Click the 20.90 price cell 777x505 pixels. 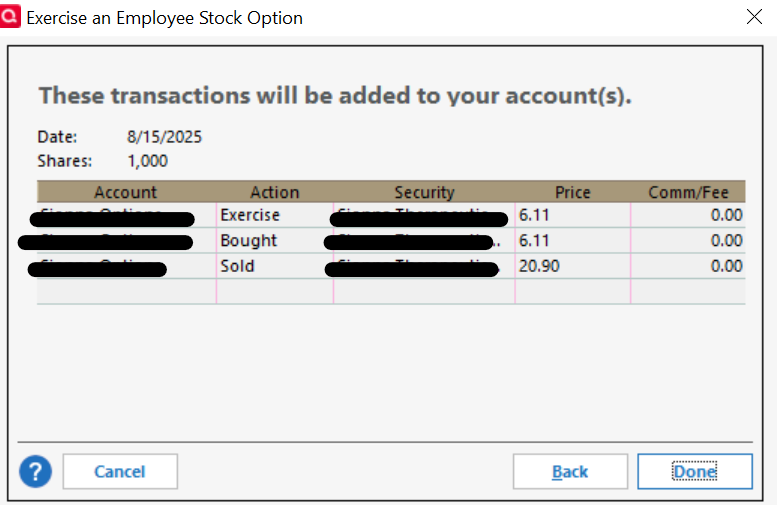coord(573,266)
